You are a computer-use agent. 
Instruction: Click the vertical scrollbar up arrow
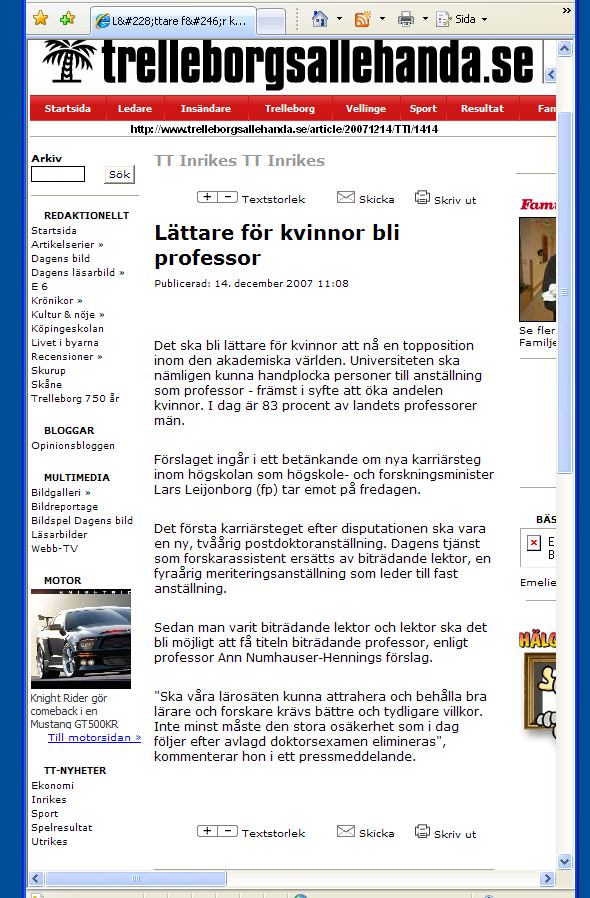point(564,49)
